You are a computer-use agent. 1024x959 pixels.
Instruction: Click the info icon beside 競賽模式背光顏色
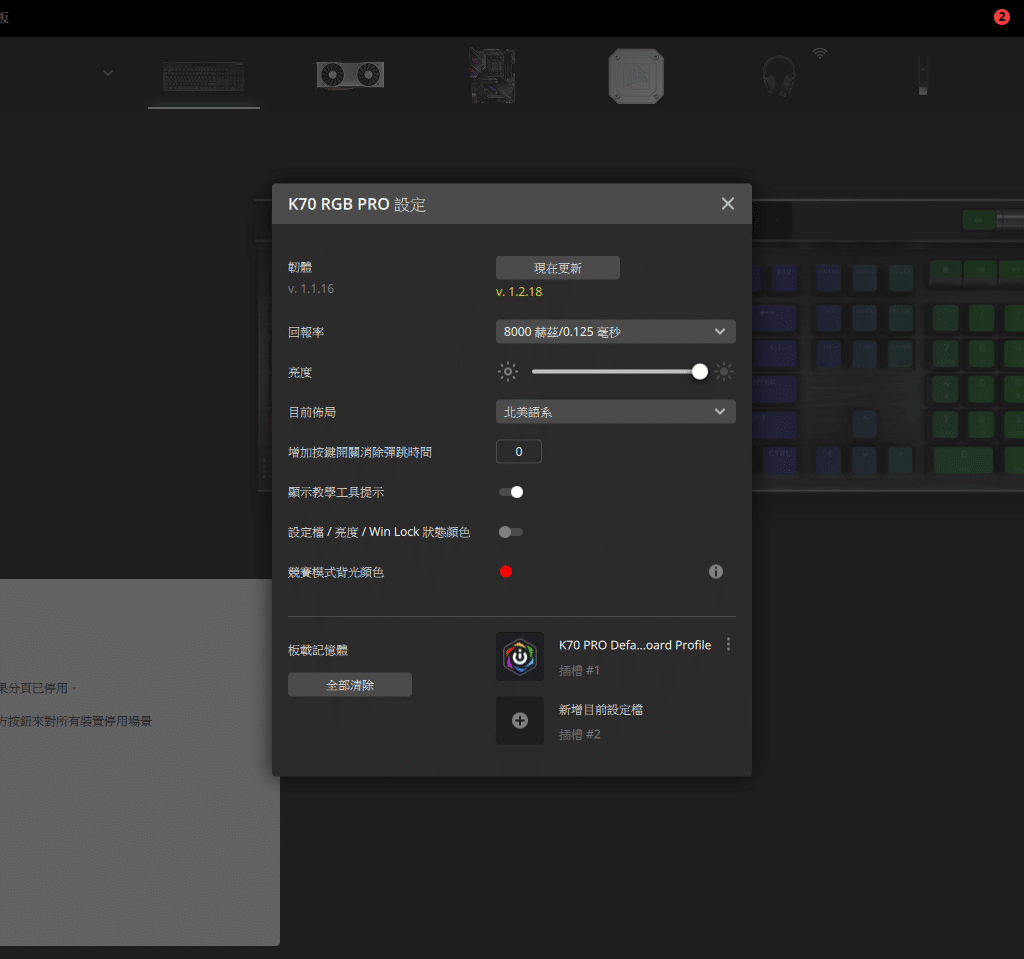716,572
